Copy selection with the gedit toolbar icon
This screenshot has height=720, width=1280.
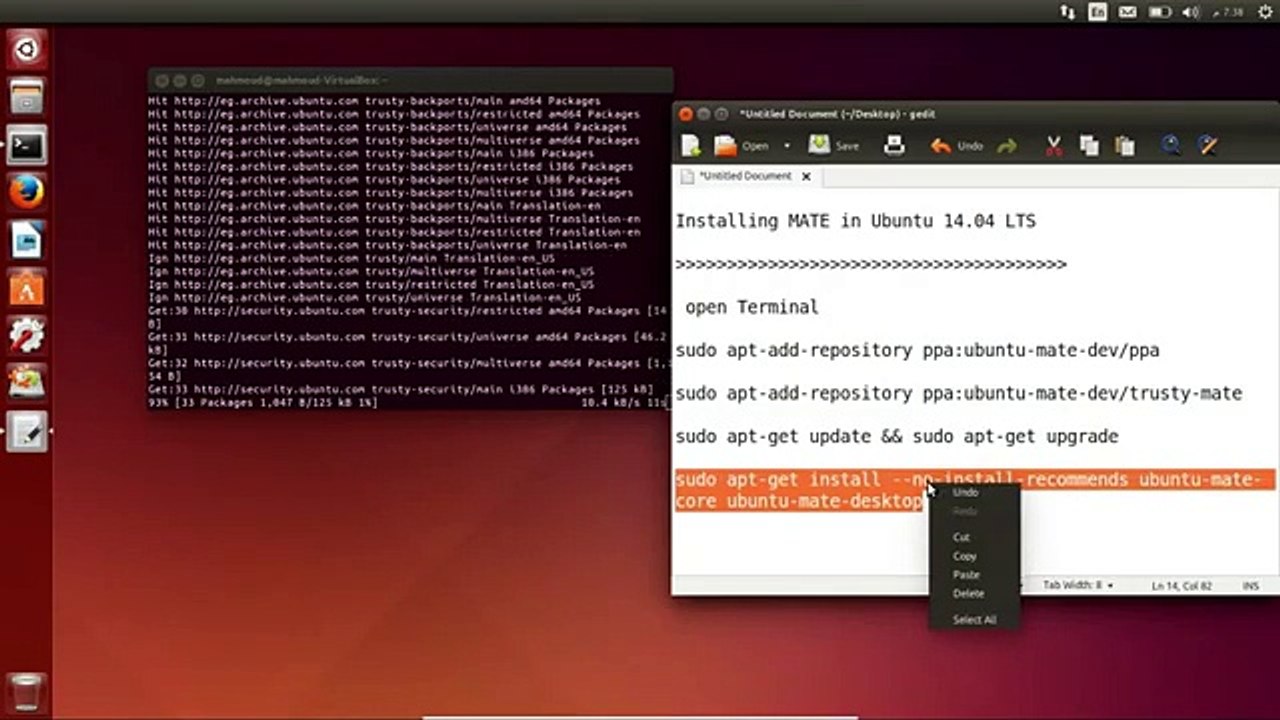point(1089,146)
